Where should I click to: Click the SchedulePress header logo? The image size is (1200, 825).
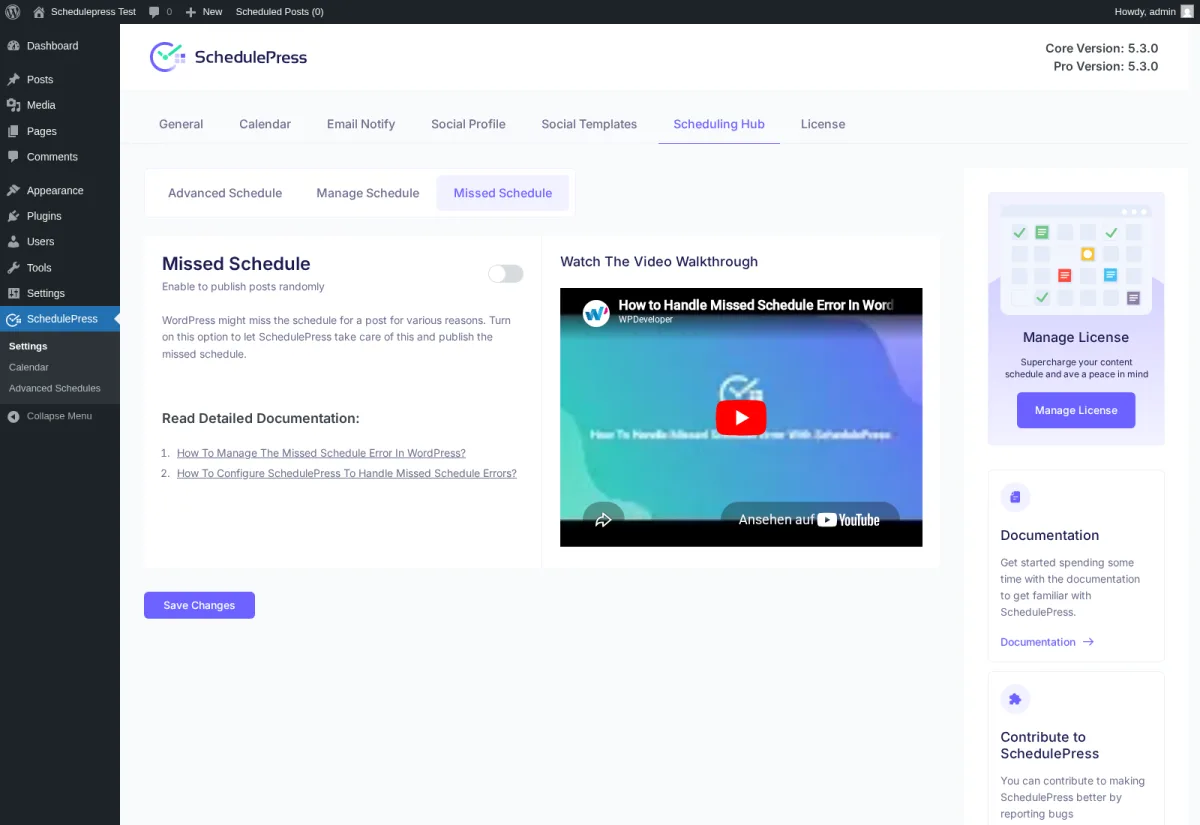coord(228,57)
